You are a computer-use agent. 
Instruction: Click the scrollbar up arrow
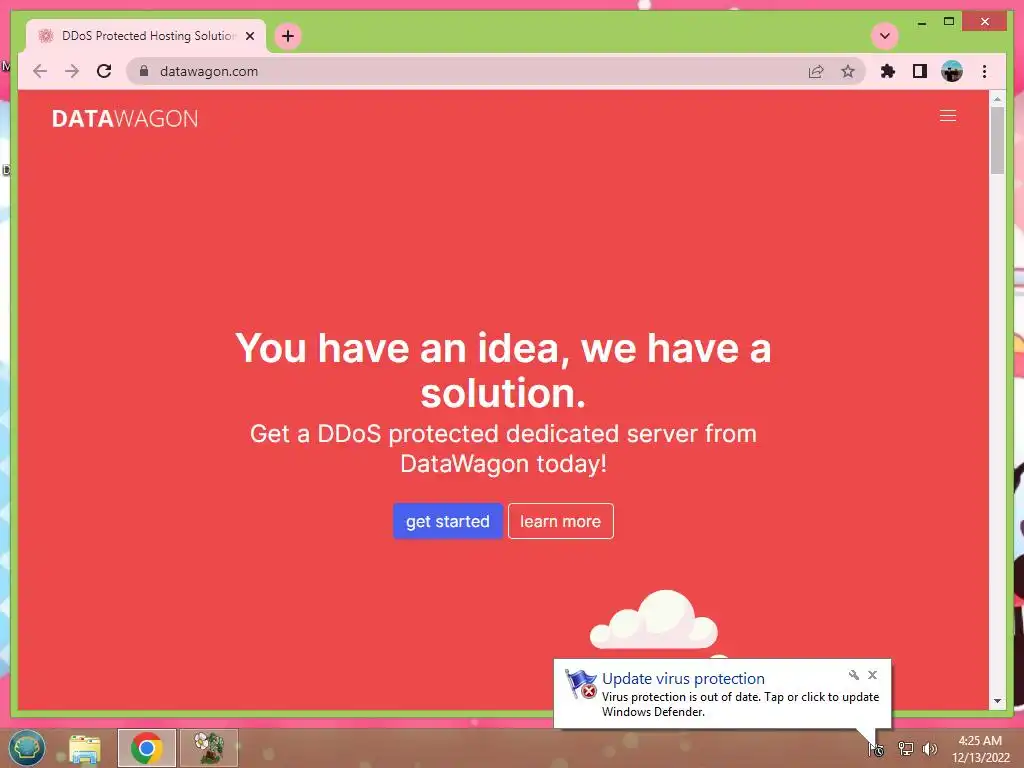[997, 99]
